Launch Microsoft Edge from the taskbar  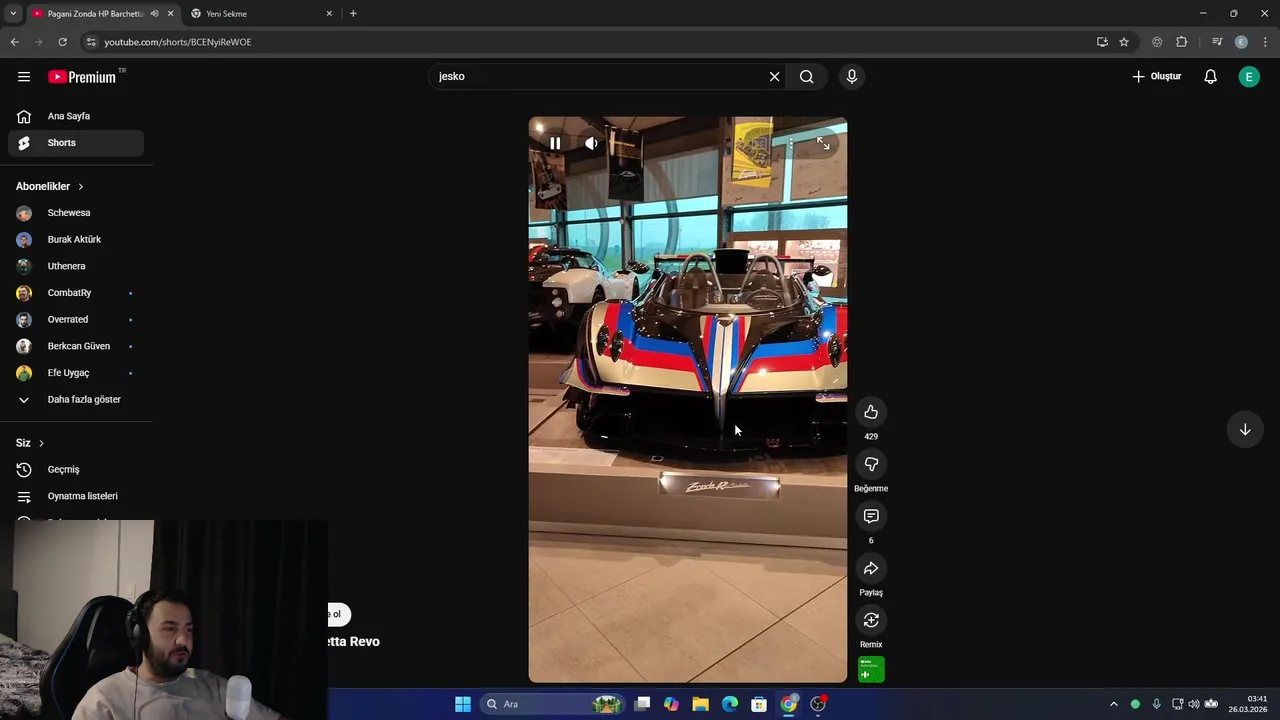(x=730, y=704)
